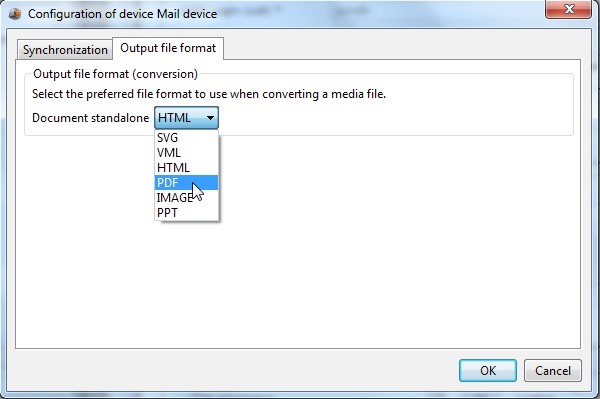Collapse the list using the combo box arrow
Screen dimensions: 600x399
pyautogui.click(x=210, y=118)
